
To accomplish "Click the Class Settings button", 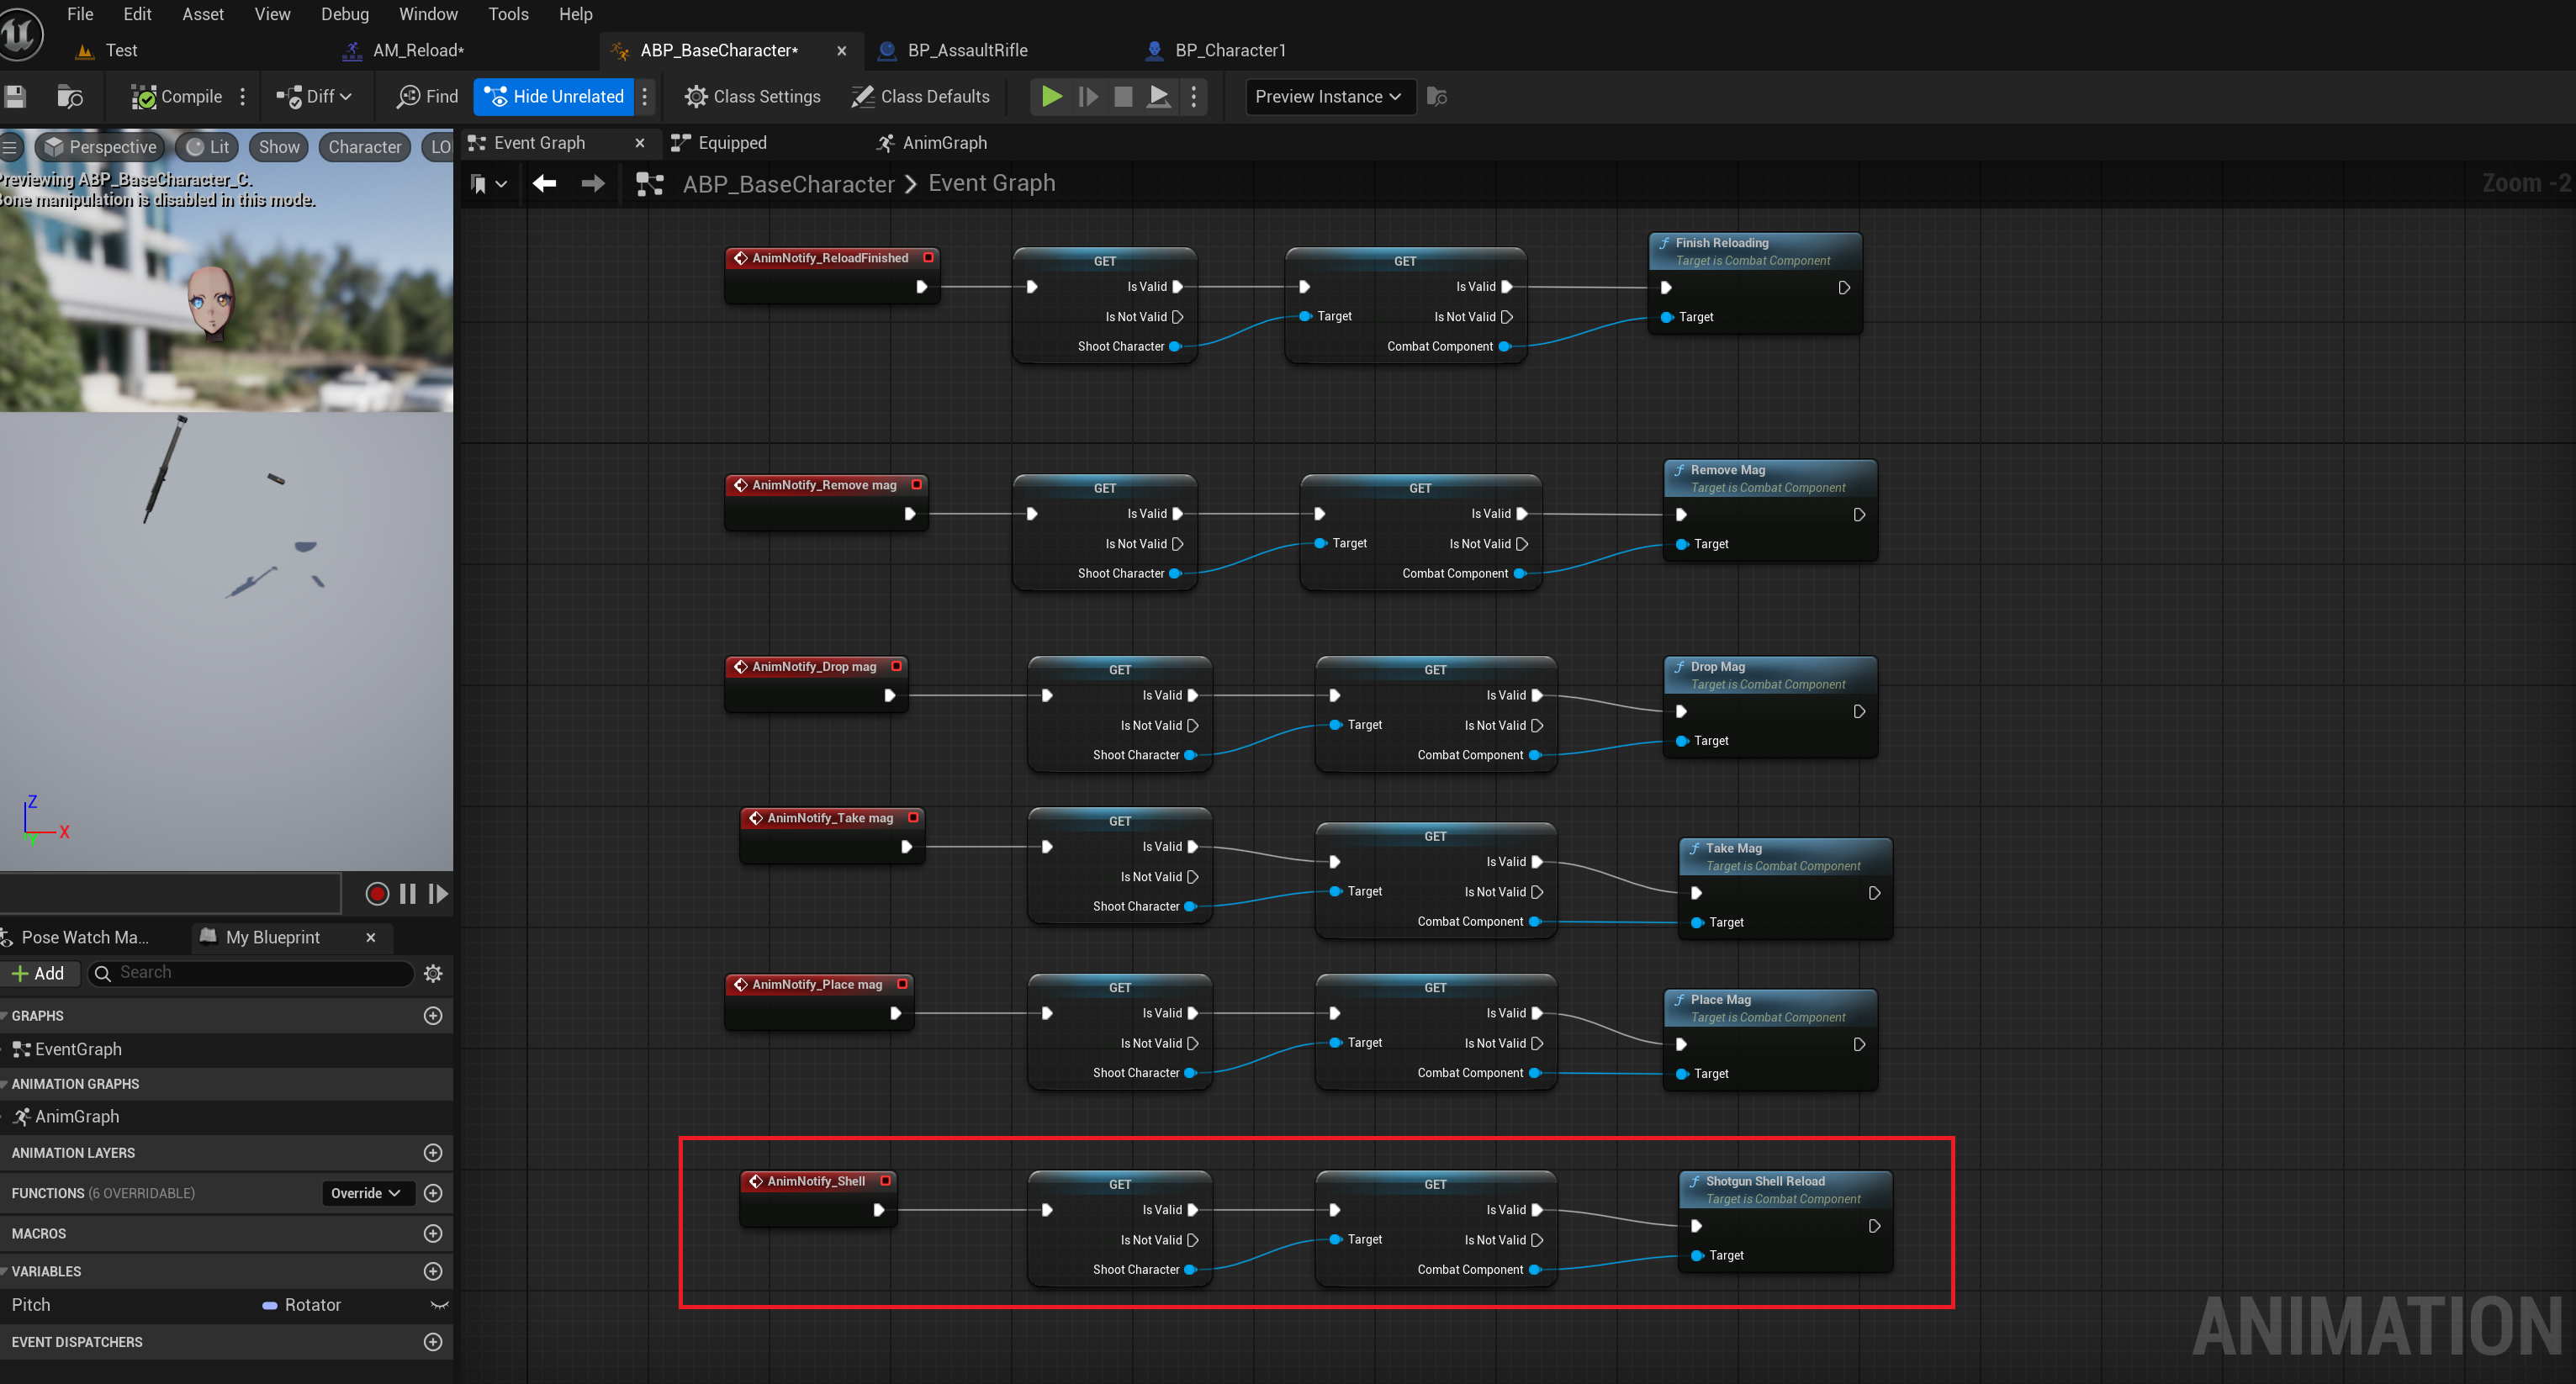I will (753, 96).
